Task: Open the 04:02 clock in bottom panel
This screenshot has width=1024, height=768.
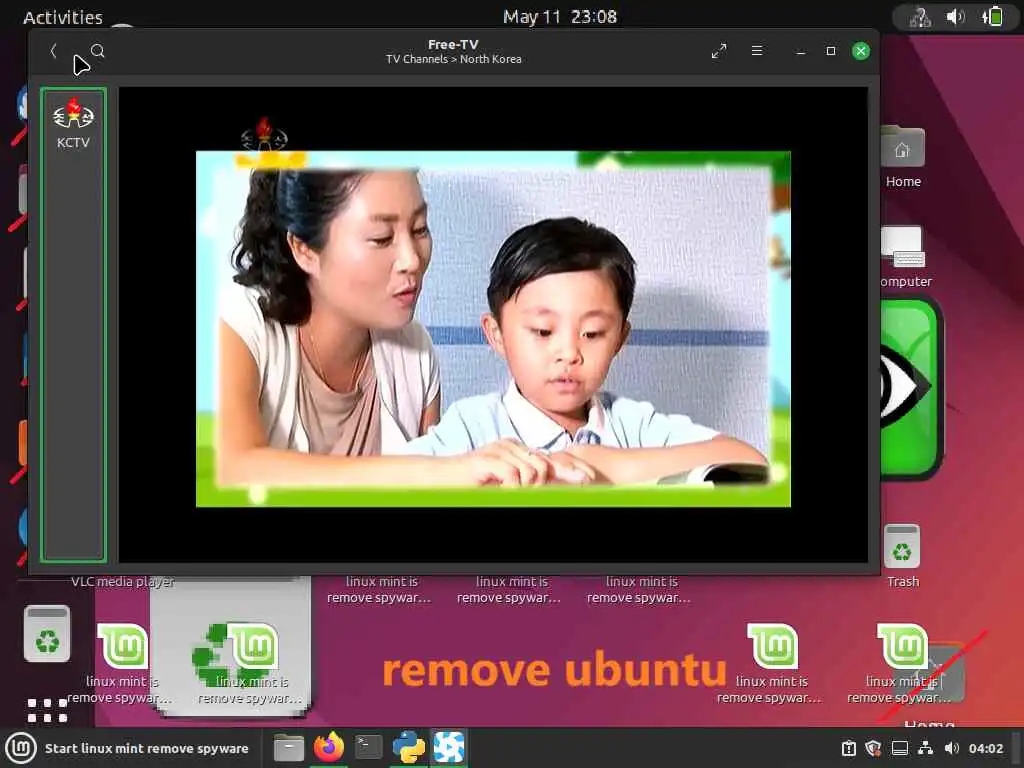Action: coord(985,748)
